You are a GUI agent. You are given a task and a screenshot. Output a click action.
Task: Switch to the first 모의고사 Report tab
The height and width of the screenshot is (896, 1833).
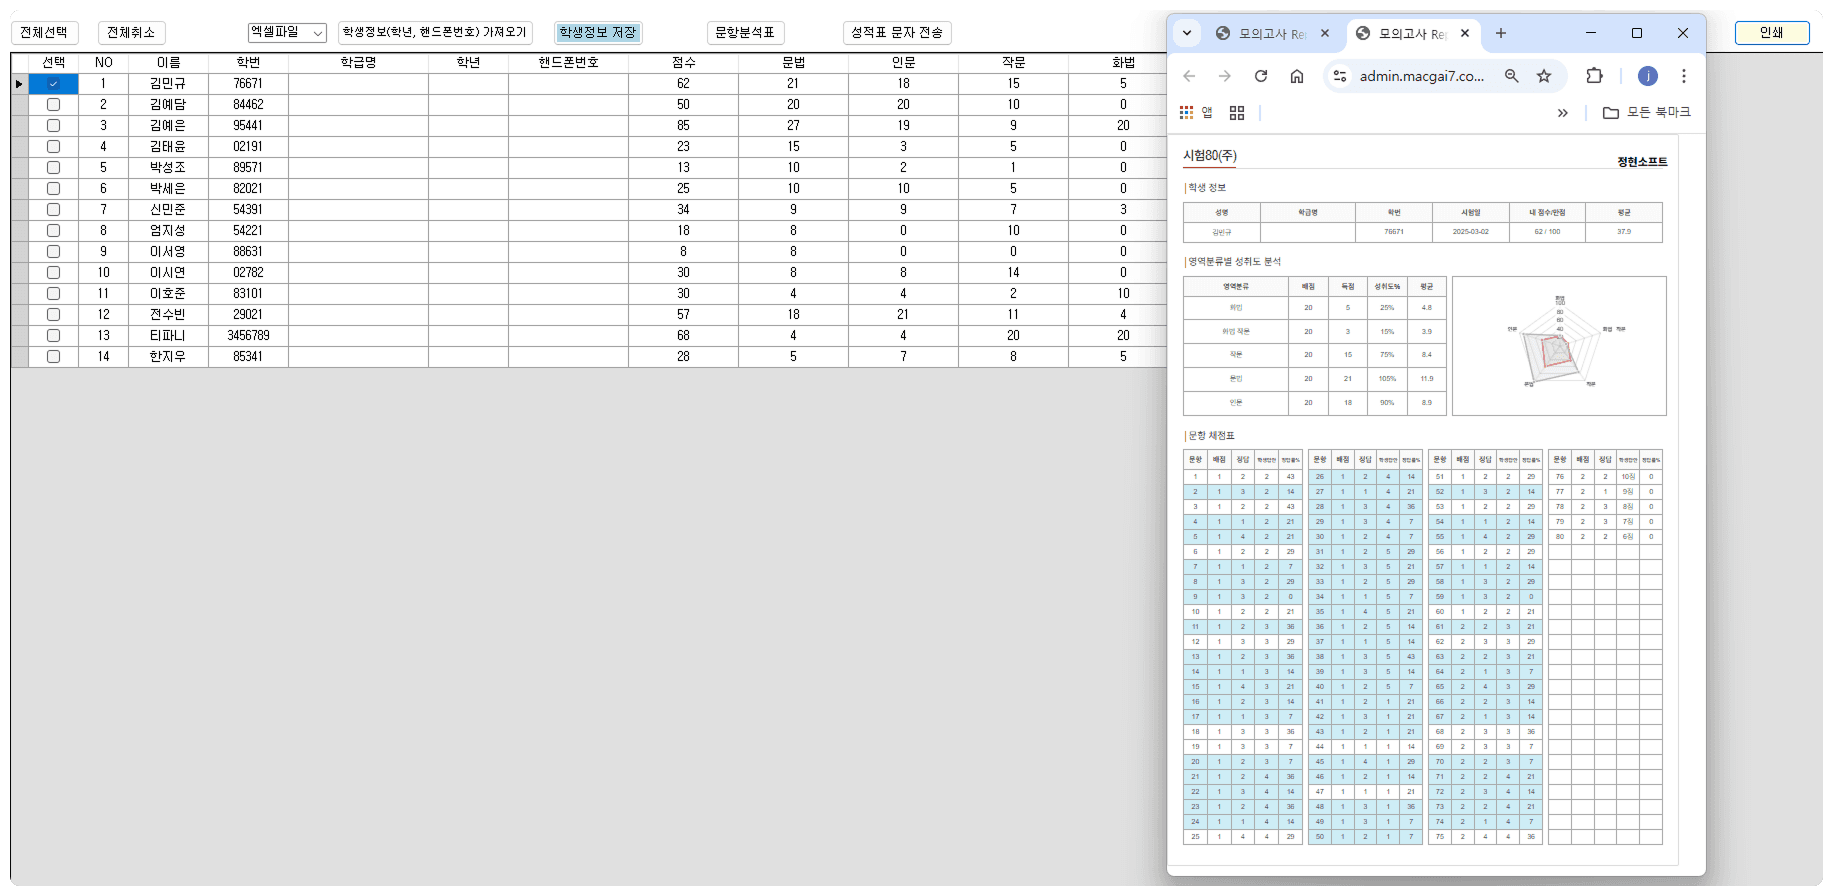point(1272,33)
